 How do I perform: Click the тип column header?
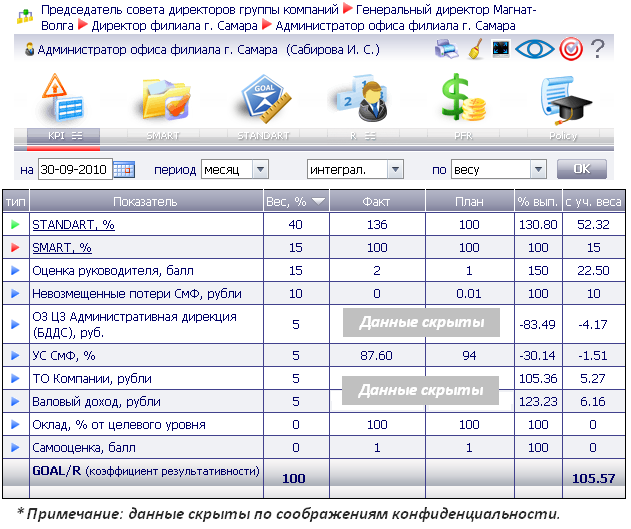tap(16, 201)
